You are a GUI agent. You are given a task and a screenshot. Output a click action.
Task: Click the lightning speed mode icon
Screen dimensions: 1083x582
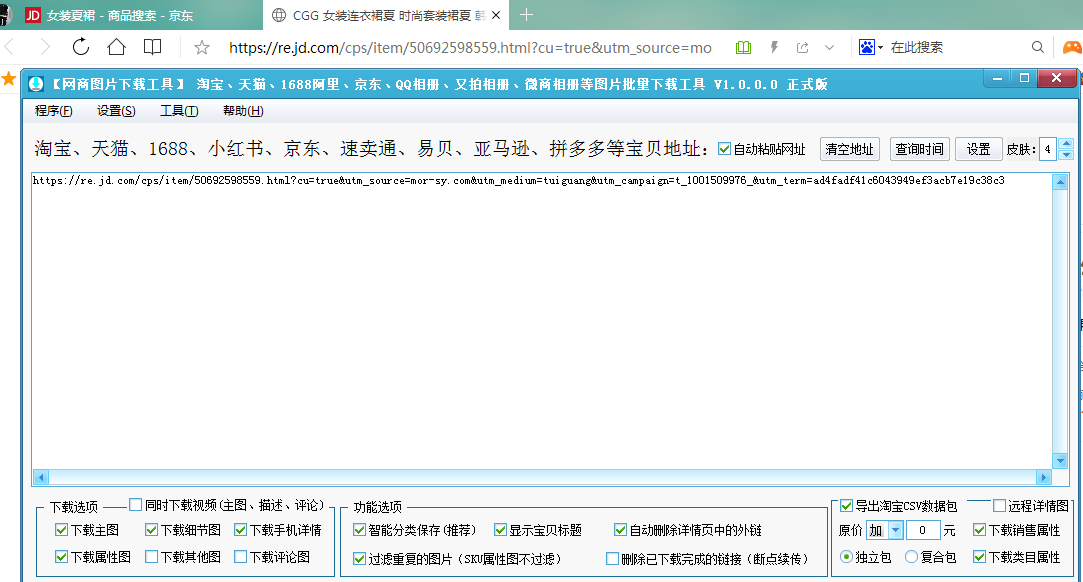coord(774,47)
